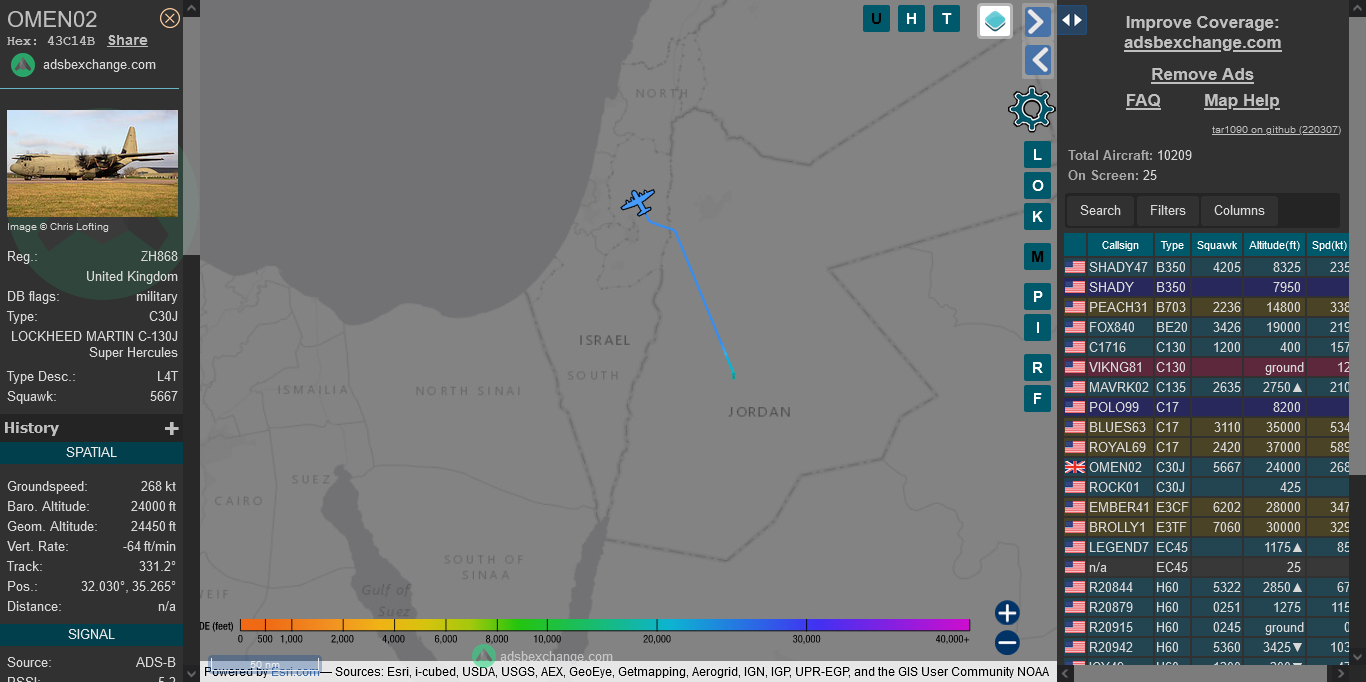Open the Map Help link

pos(1241,100)
